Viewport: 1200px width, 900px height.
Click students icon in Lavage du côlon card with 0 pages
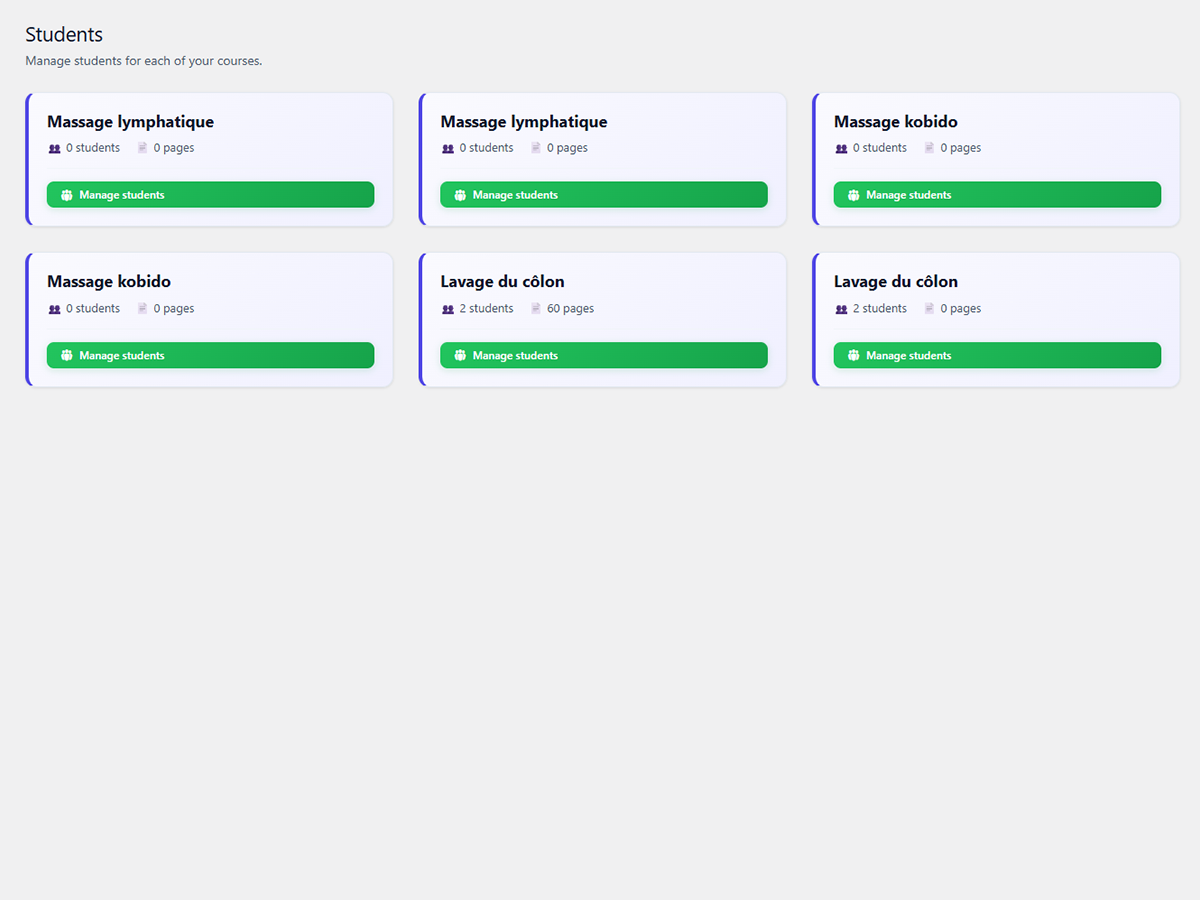[841, 309]
